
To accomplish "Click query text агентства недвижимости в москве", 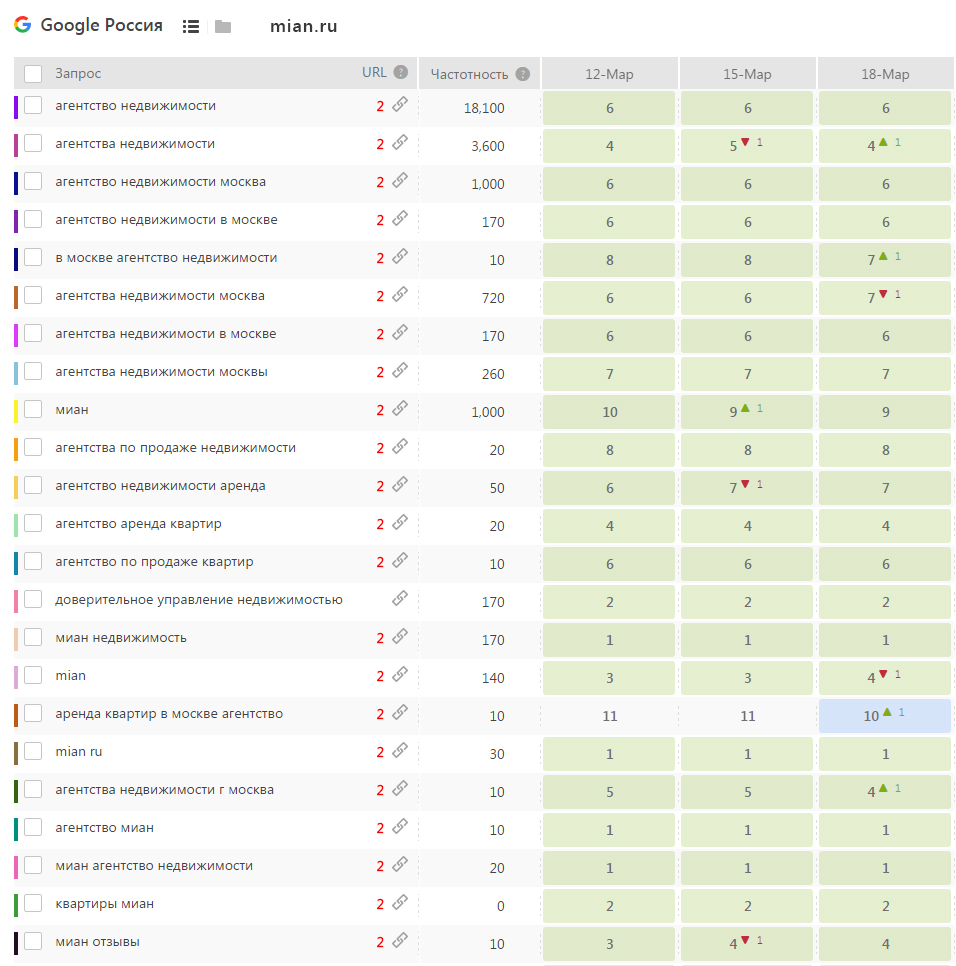I will pyautogui.click(x=166, y=334).
